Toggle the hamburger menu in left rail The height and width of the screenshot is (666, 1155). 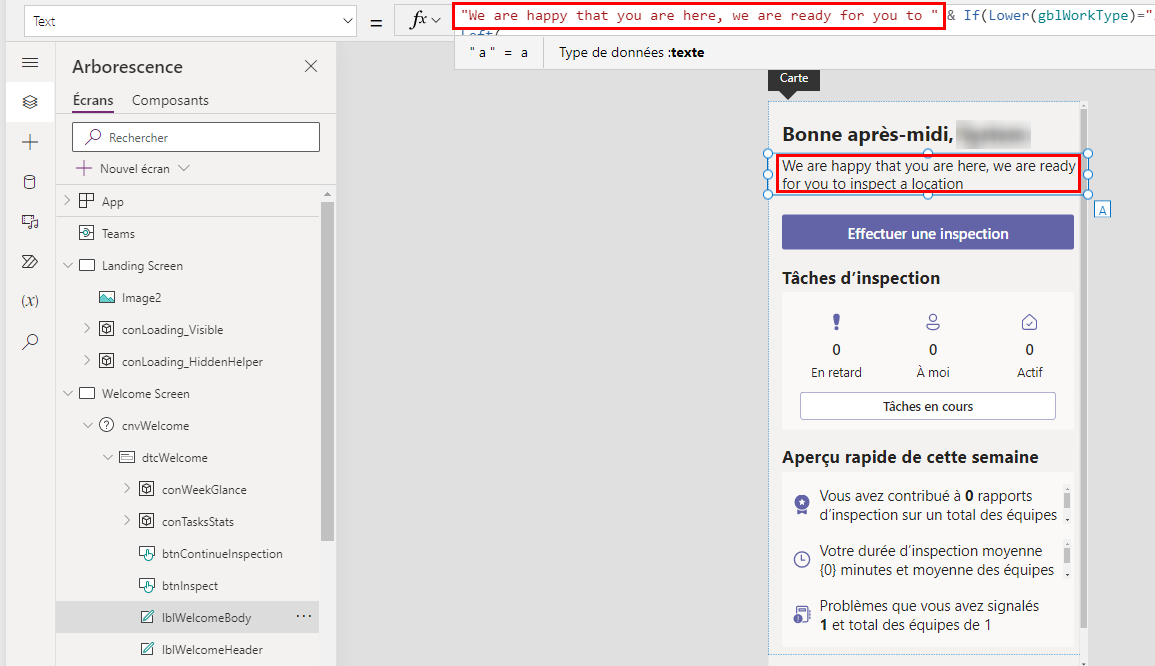30,63
